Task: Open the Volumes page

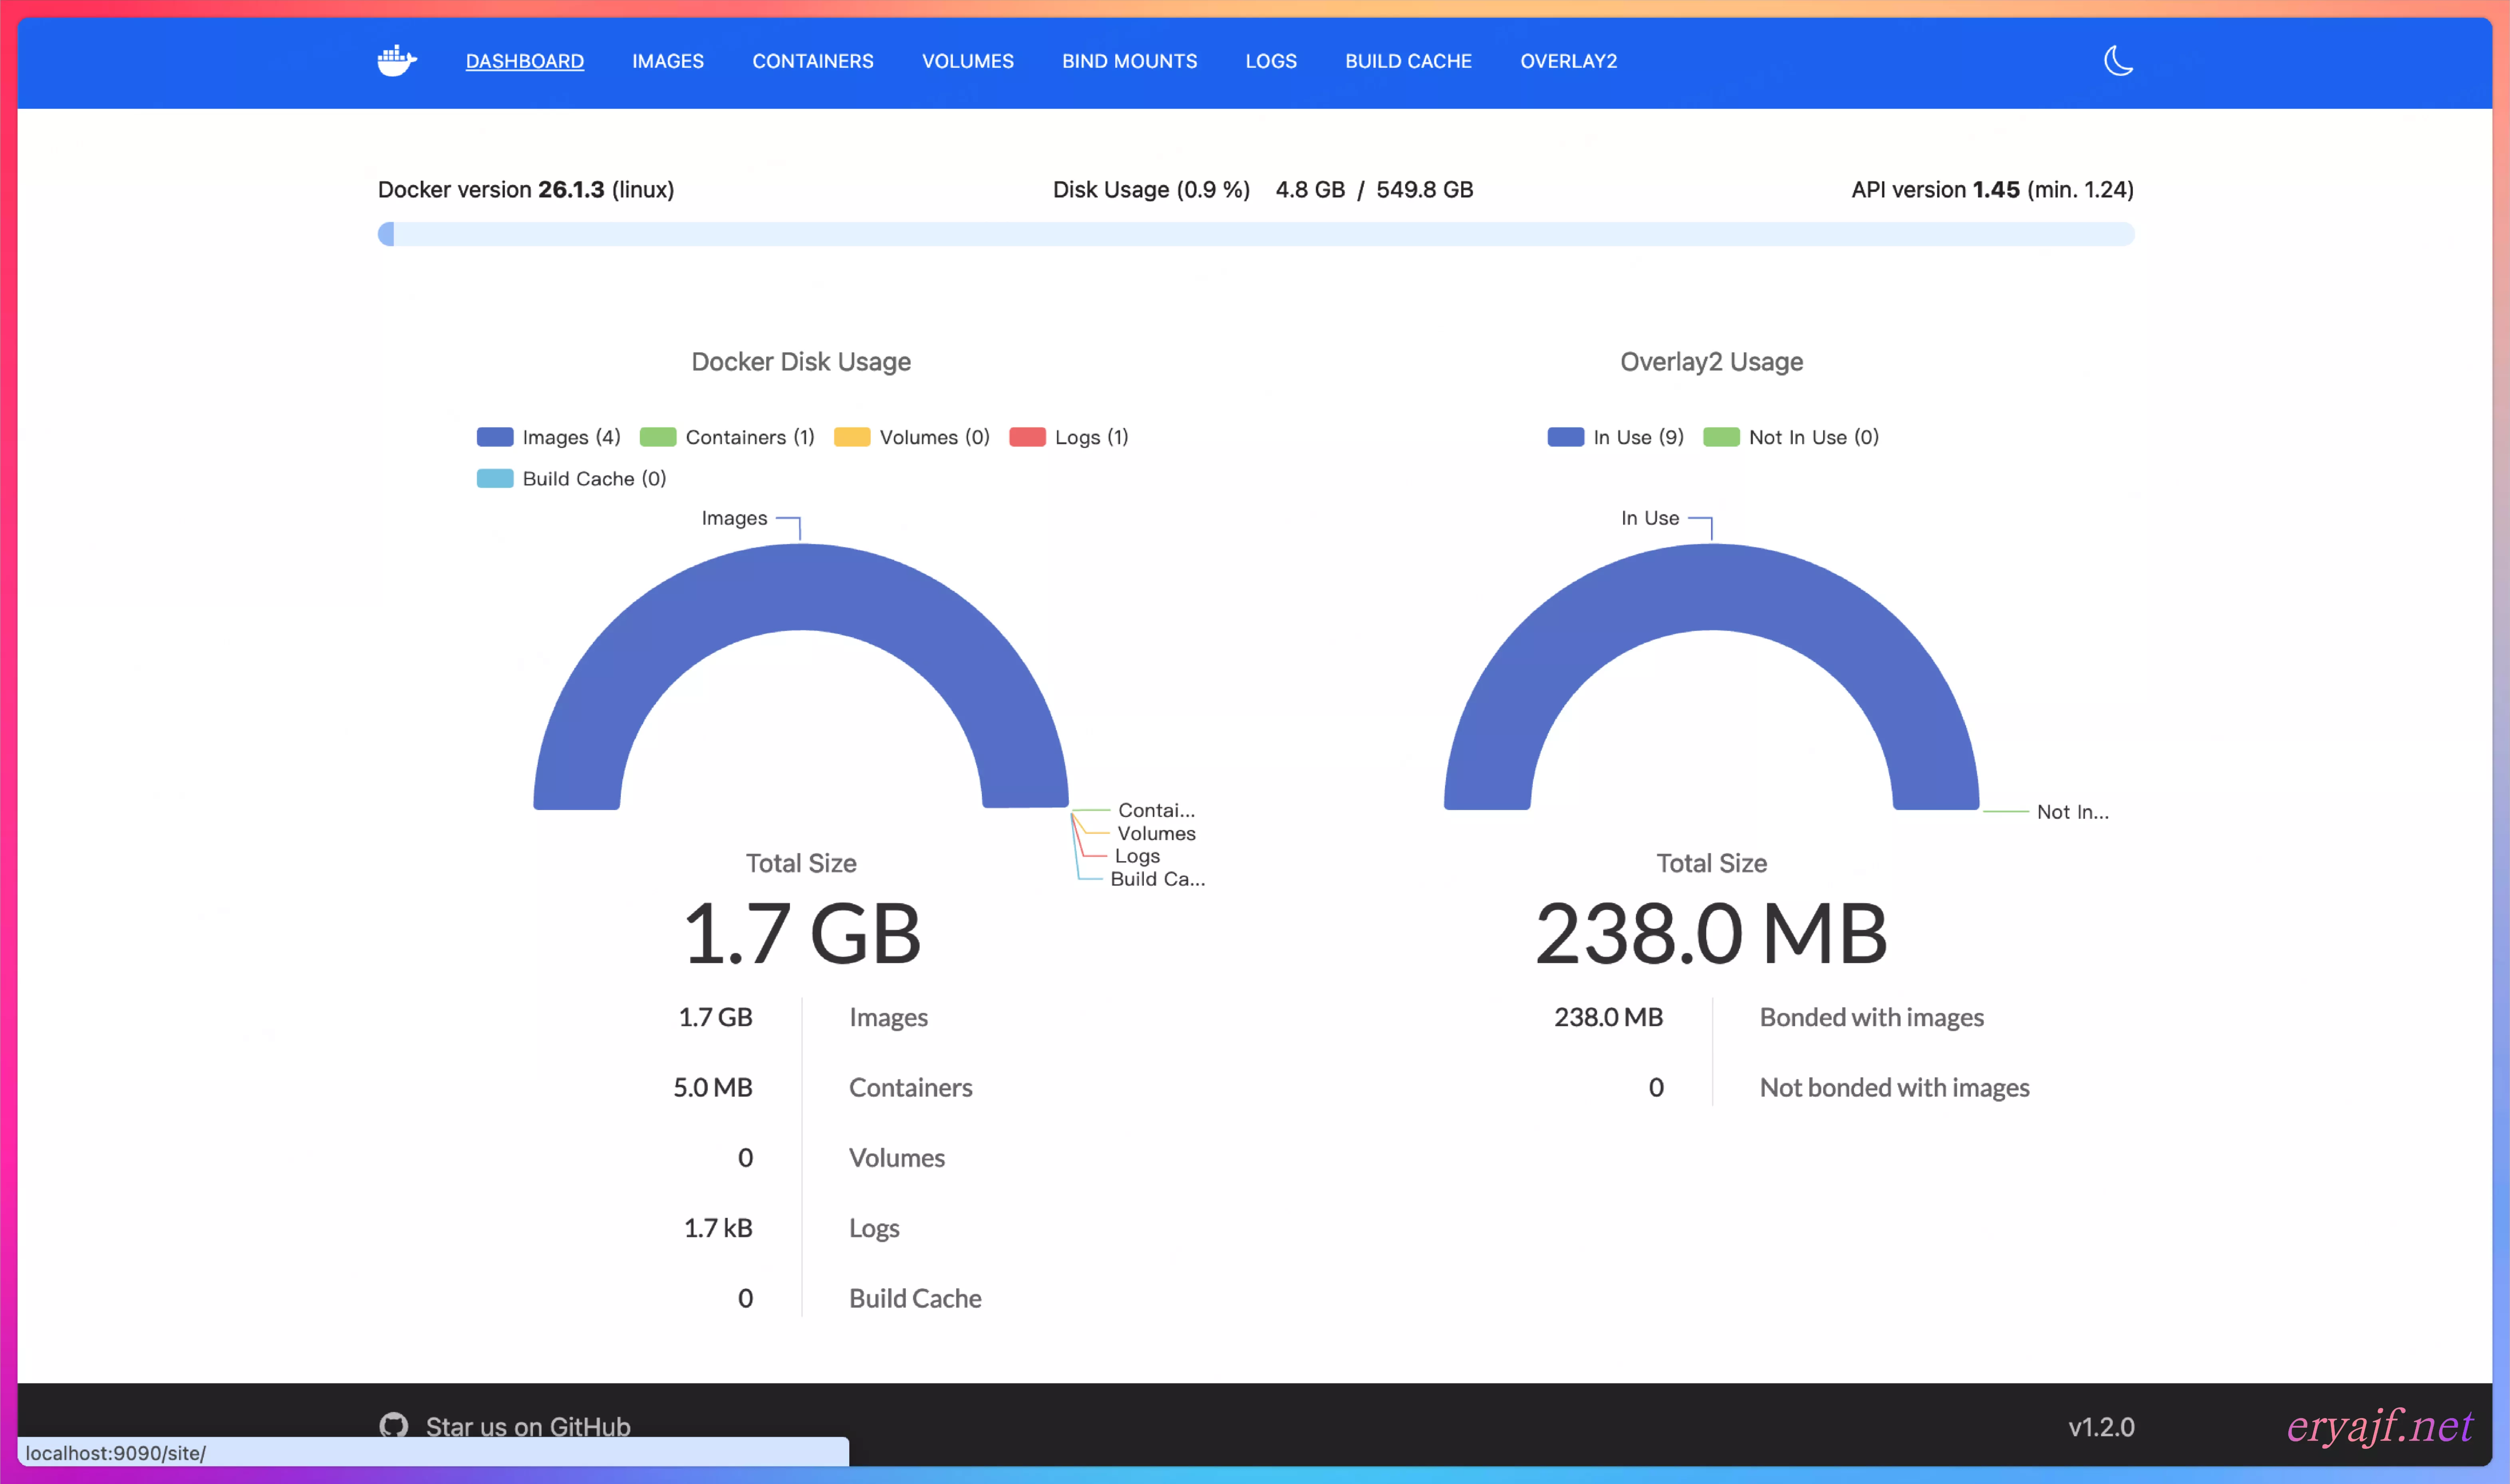Action: click(x=967, y=61)
